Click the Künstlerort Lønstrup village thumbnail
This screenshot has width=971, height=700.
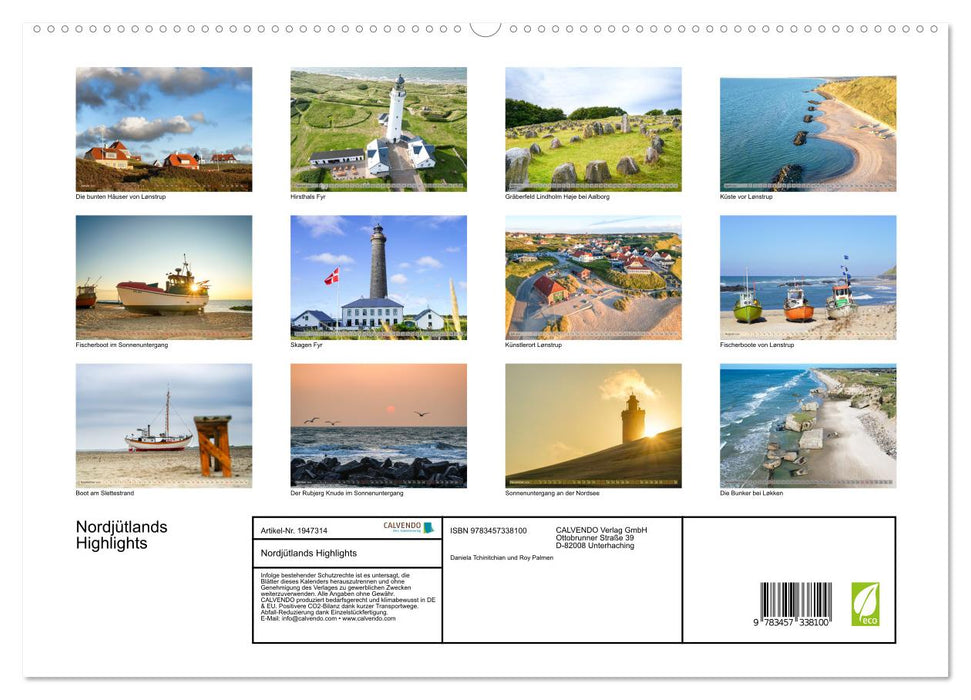click(594, 278)
